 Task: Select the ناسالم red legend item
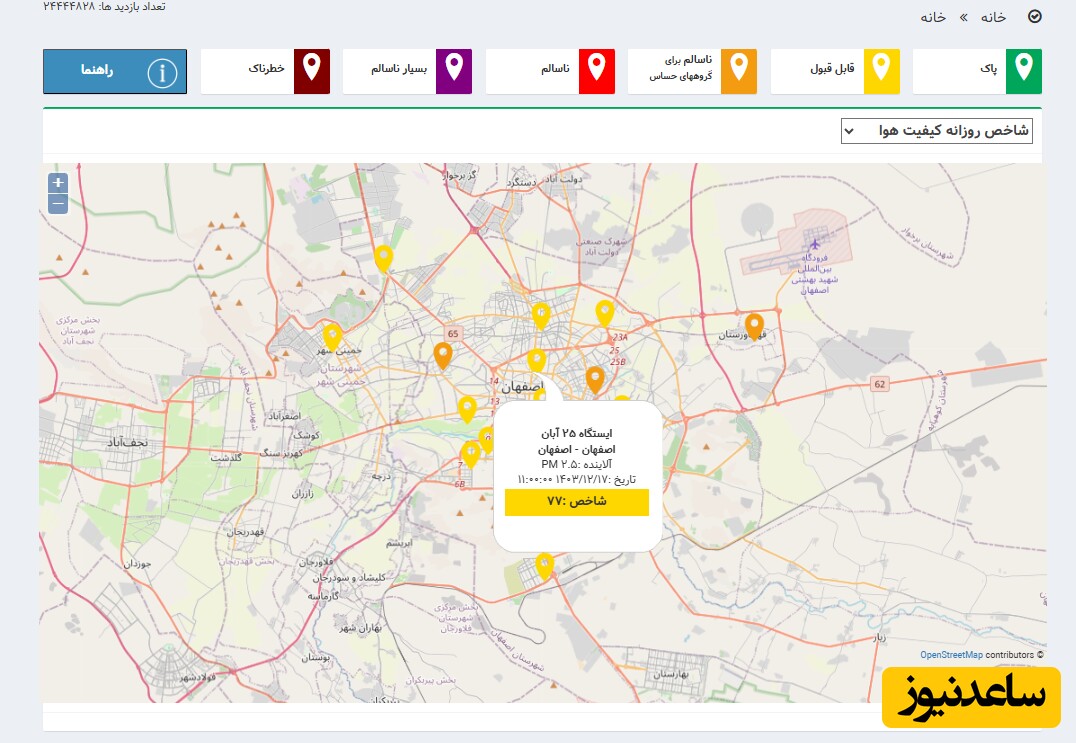(550, 71)
